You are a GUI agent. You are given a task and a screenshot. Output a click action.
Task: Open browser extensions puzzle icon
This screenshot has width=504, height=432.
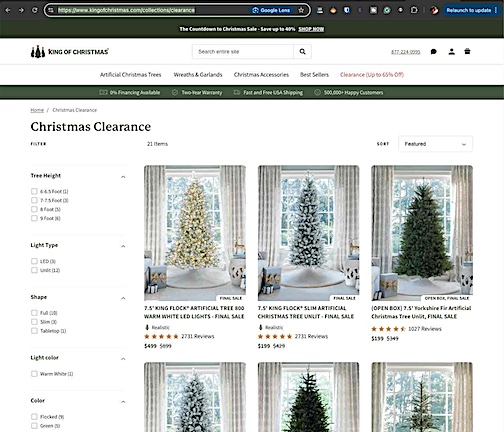pos(414,10)
